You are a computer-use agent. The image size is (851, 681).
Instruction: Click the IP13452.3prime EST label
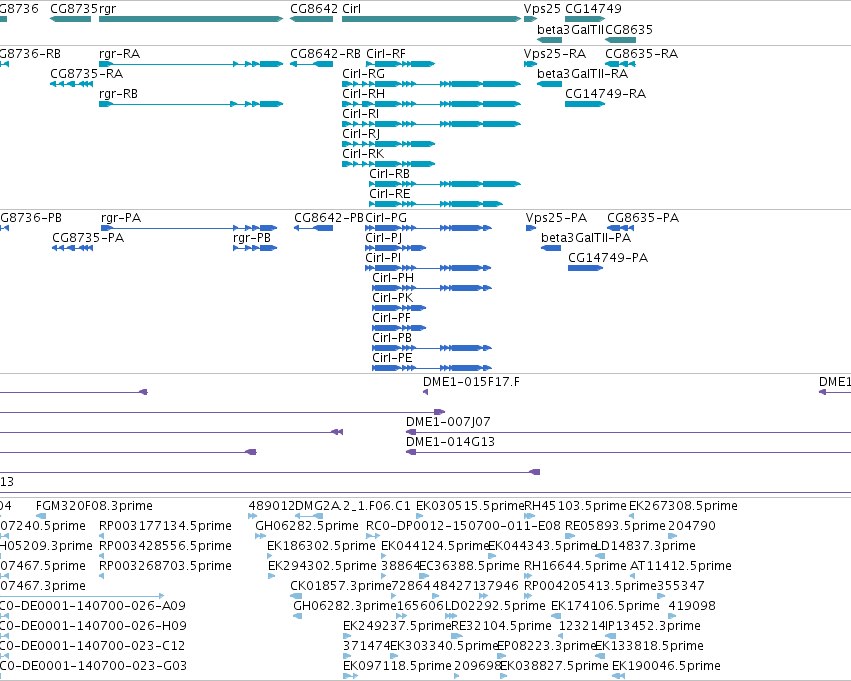653,626
